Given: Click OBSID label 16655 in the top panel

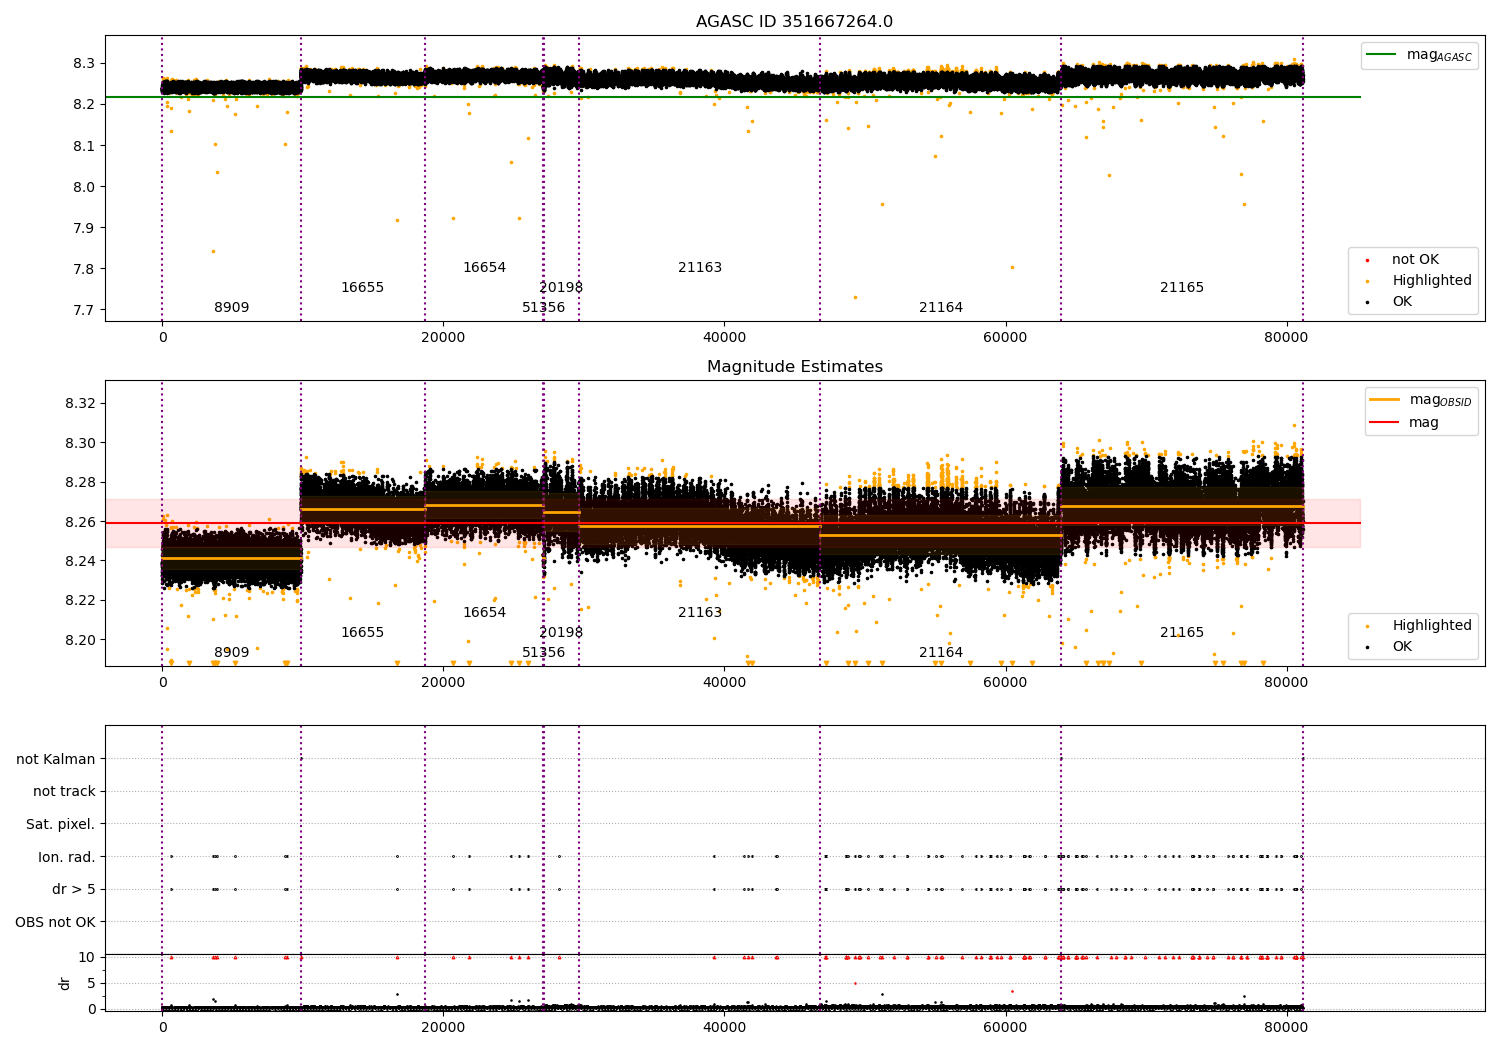Looking at the screenshot, I should (362, 288).
